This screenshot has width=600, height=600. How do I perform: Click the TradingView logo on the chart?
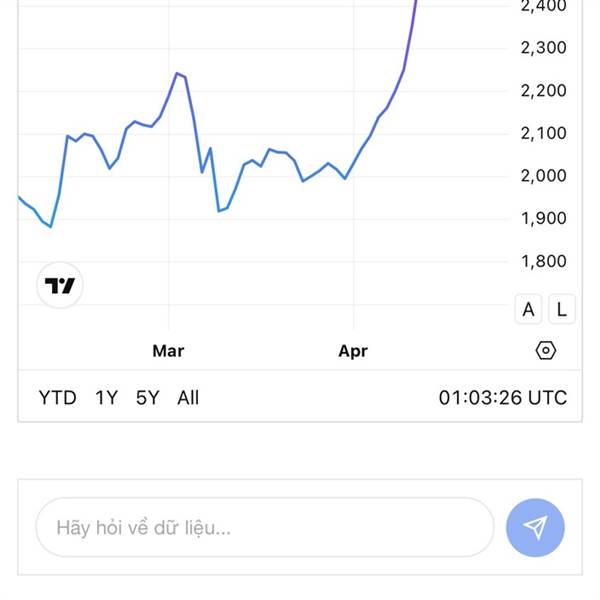coord(60,287)
